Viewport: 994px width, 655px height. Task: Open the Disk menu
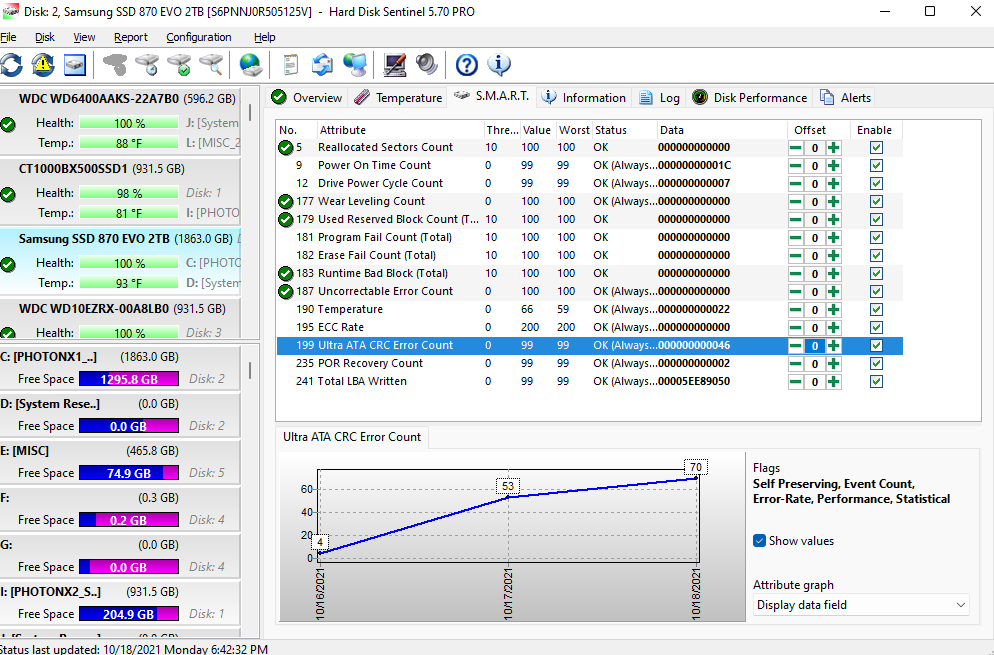45,37
